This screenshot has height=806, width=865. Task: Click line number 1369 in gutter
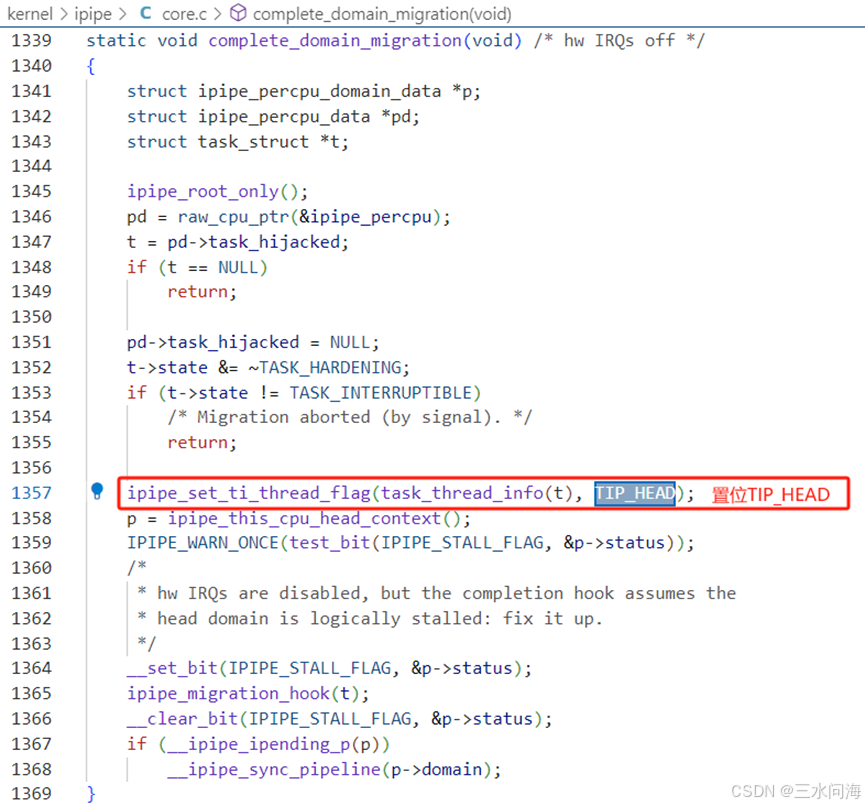(31, 793)
